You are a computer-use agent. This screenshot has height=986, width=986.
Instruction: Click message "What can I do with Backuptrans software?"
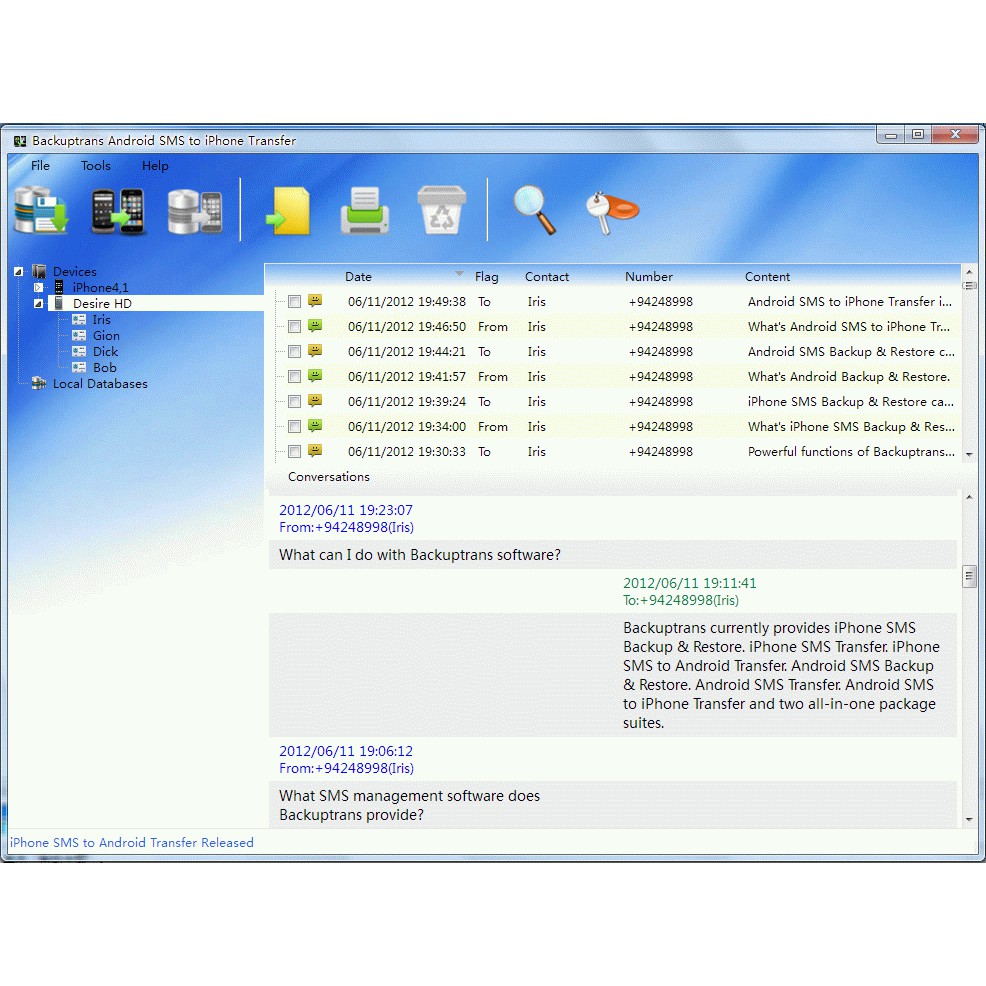pyautogui.click(x=420, y=555)
